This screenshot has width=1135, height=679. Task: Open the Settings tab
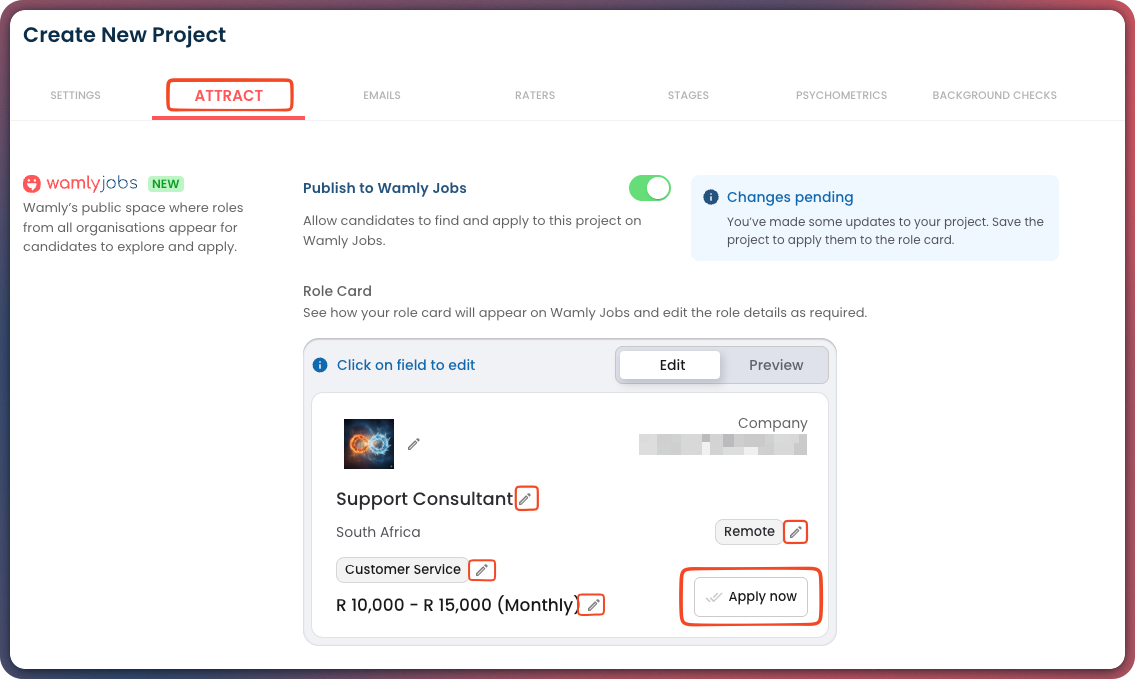(x=76, y=96)
